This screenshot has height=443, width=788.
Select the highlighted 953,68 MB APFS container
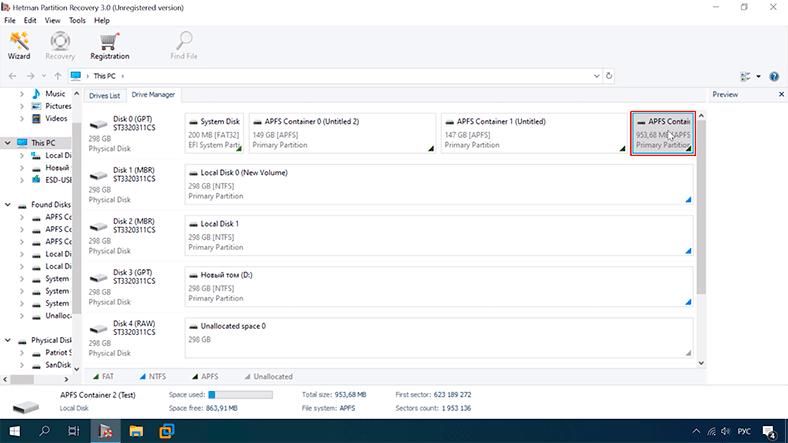[663, 133]
